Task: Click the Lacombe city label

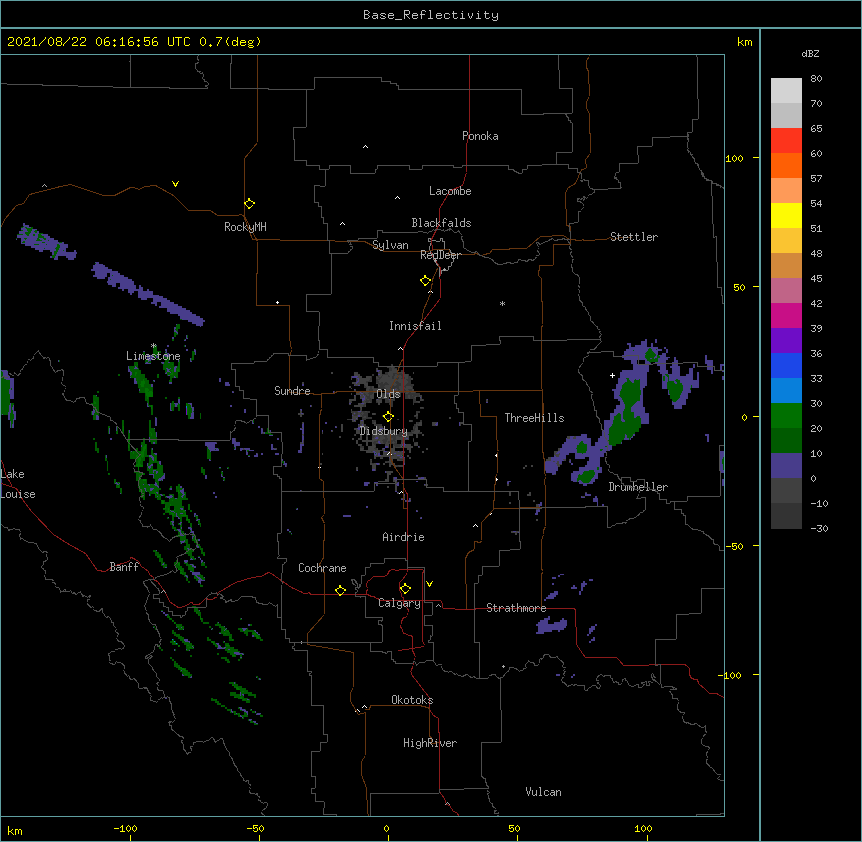Action: click(450, 191)
